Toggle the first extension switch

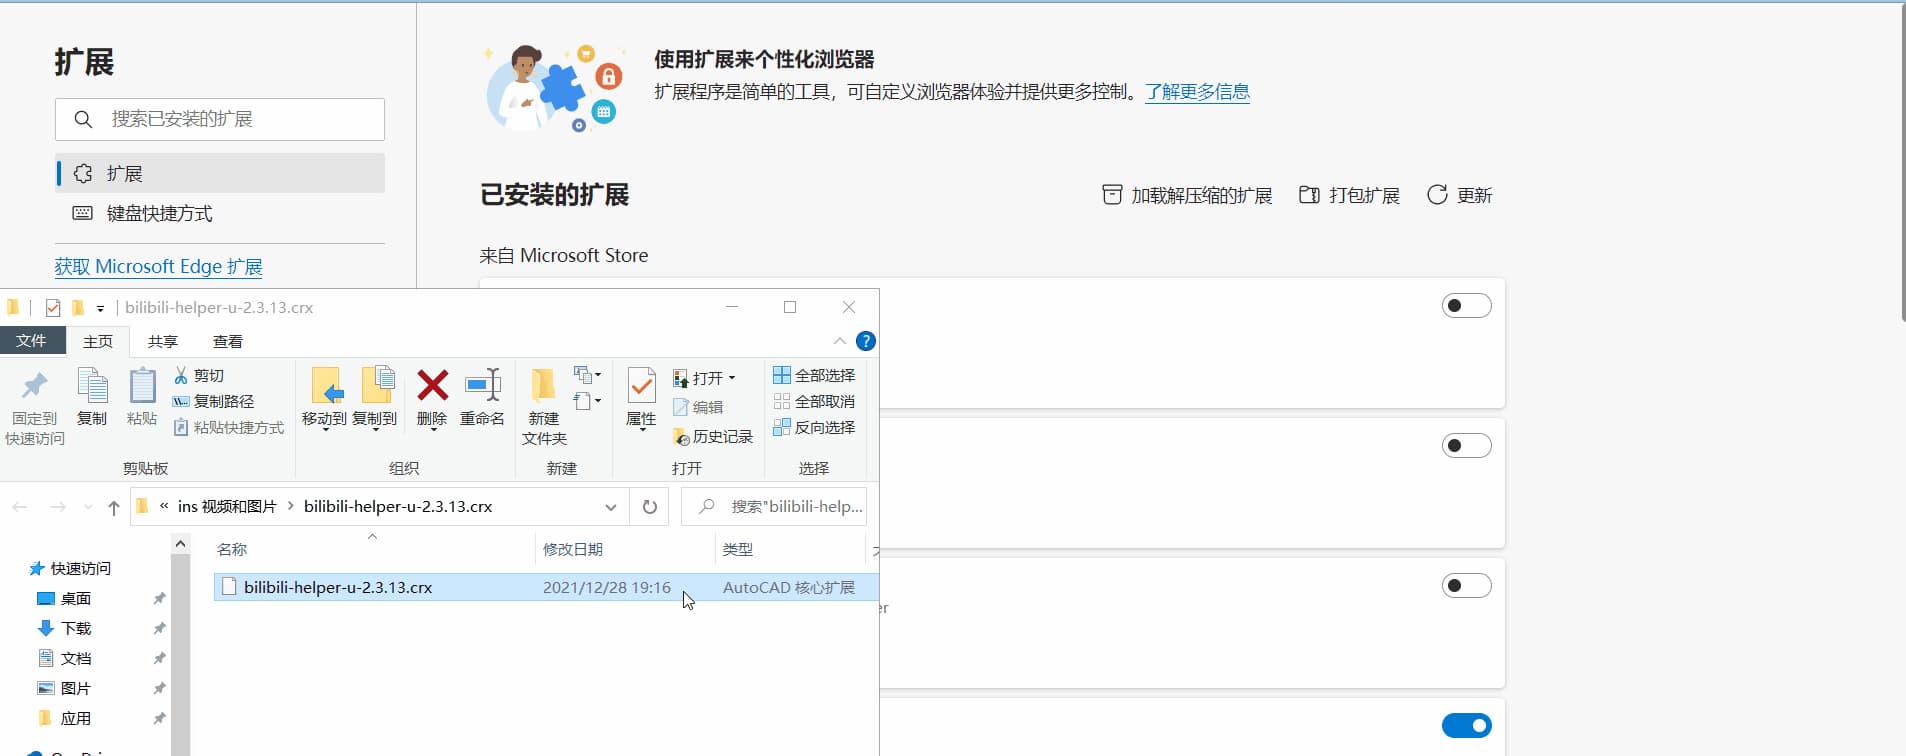[1467, 306]
